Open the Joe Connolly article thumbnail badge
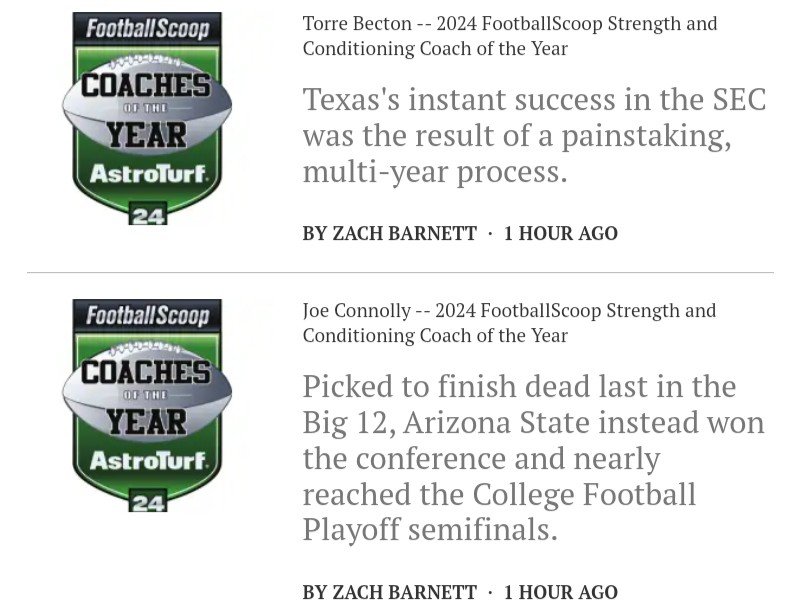Viewport: 800px width, 612px height. 147,405
